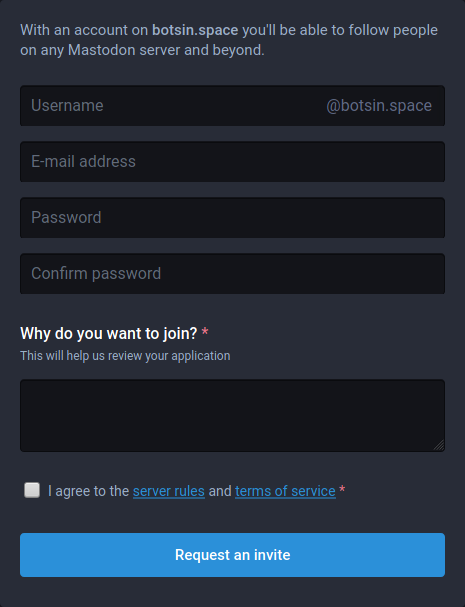Click the red asterisk after terms of service
This screenshot has width=465, height=607.
pyautogui.click(x=342, y=489)
